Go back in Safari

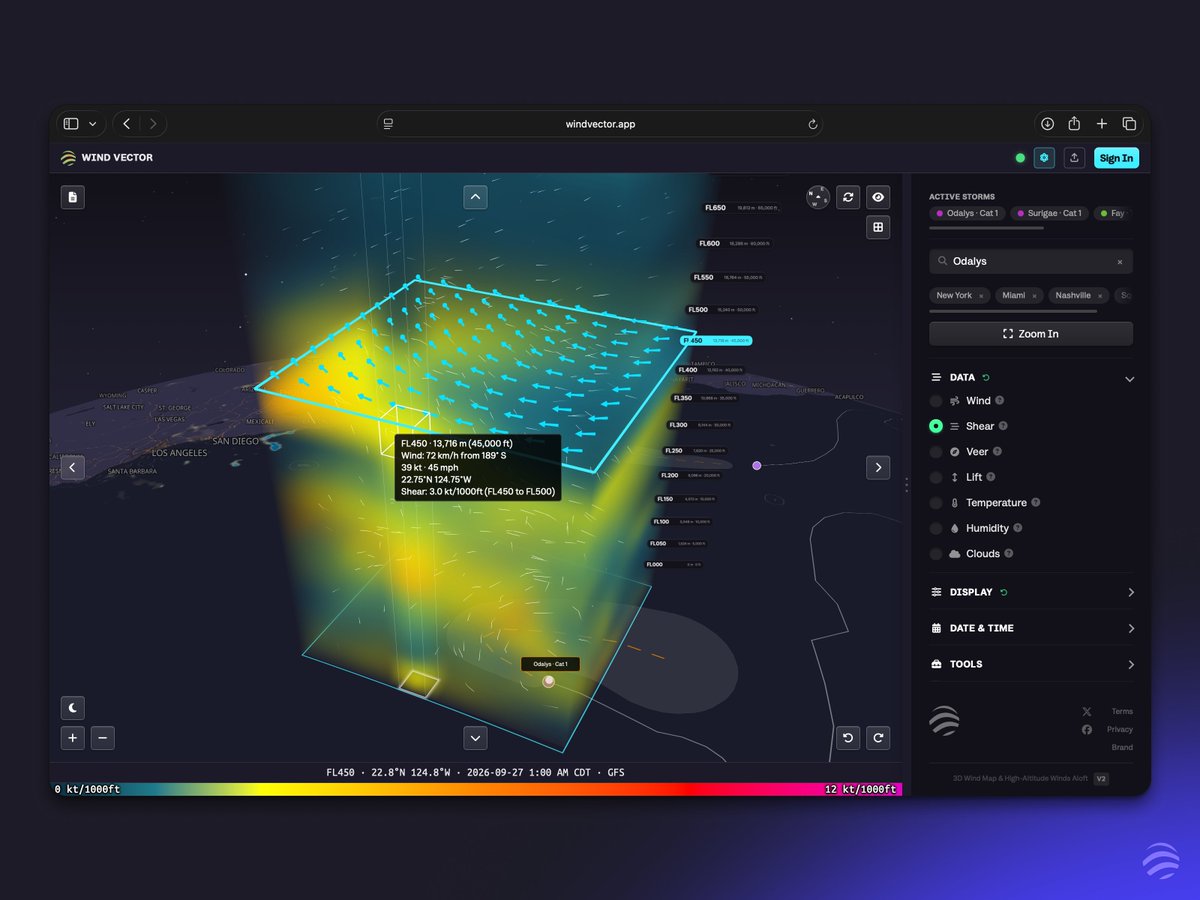pos(126,124)
